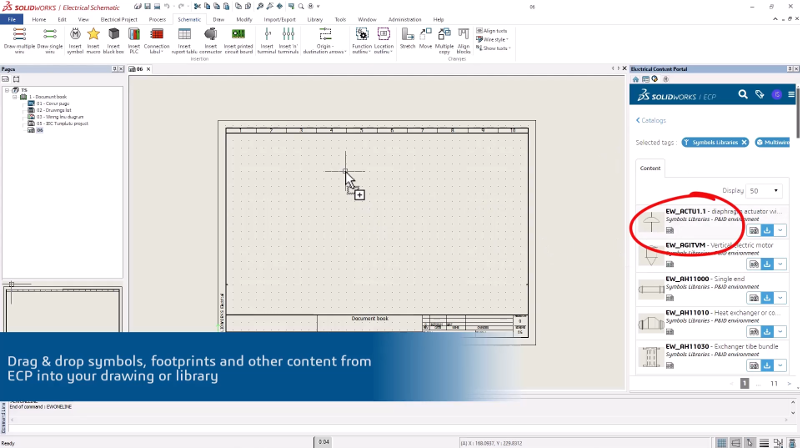Go to results page 11
This screenshot has width=800, height=448.
pyautogui.click(x=773, y=383)
